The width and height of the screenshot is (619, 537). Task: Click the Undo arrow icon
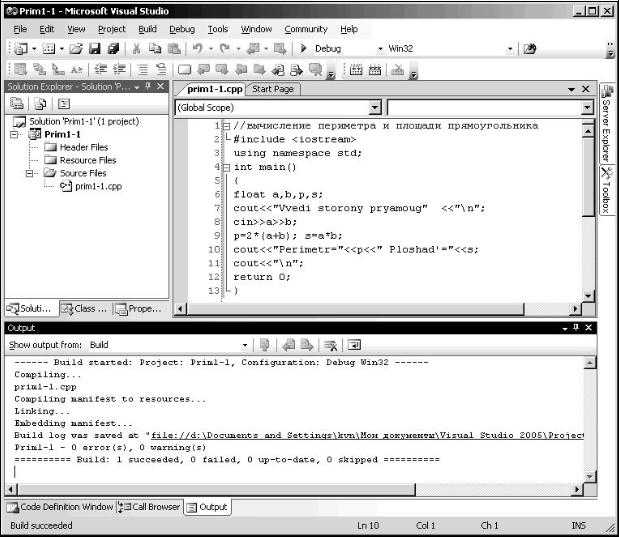tap(198, 49)
